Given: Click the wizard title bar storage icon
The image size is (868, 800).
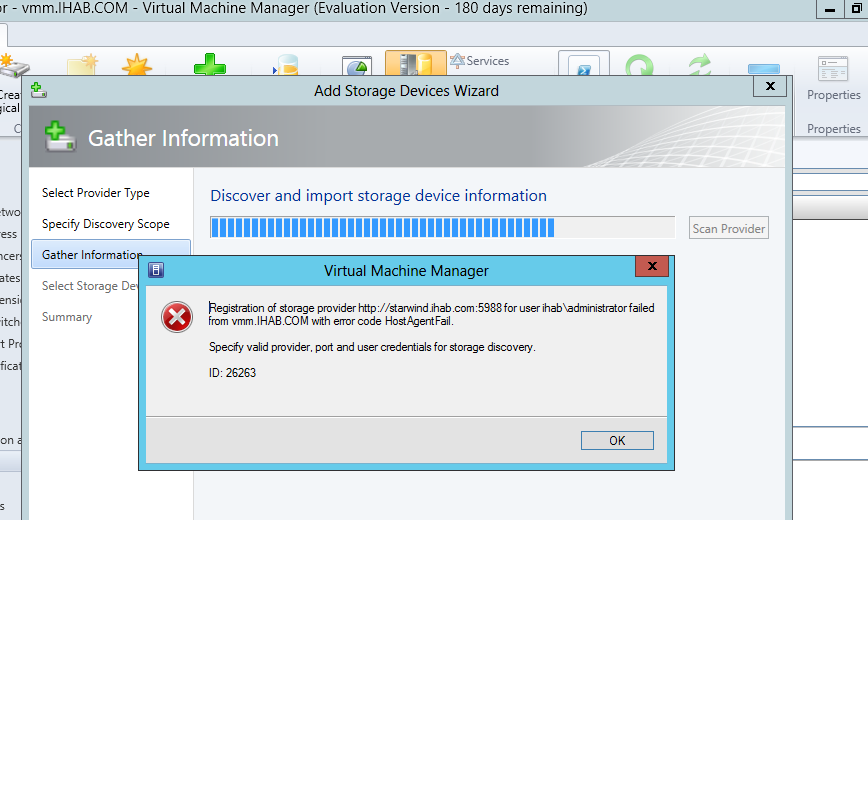Looking at the screenshot, I should pyautogui.click(x=39, y=90).
